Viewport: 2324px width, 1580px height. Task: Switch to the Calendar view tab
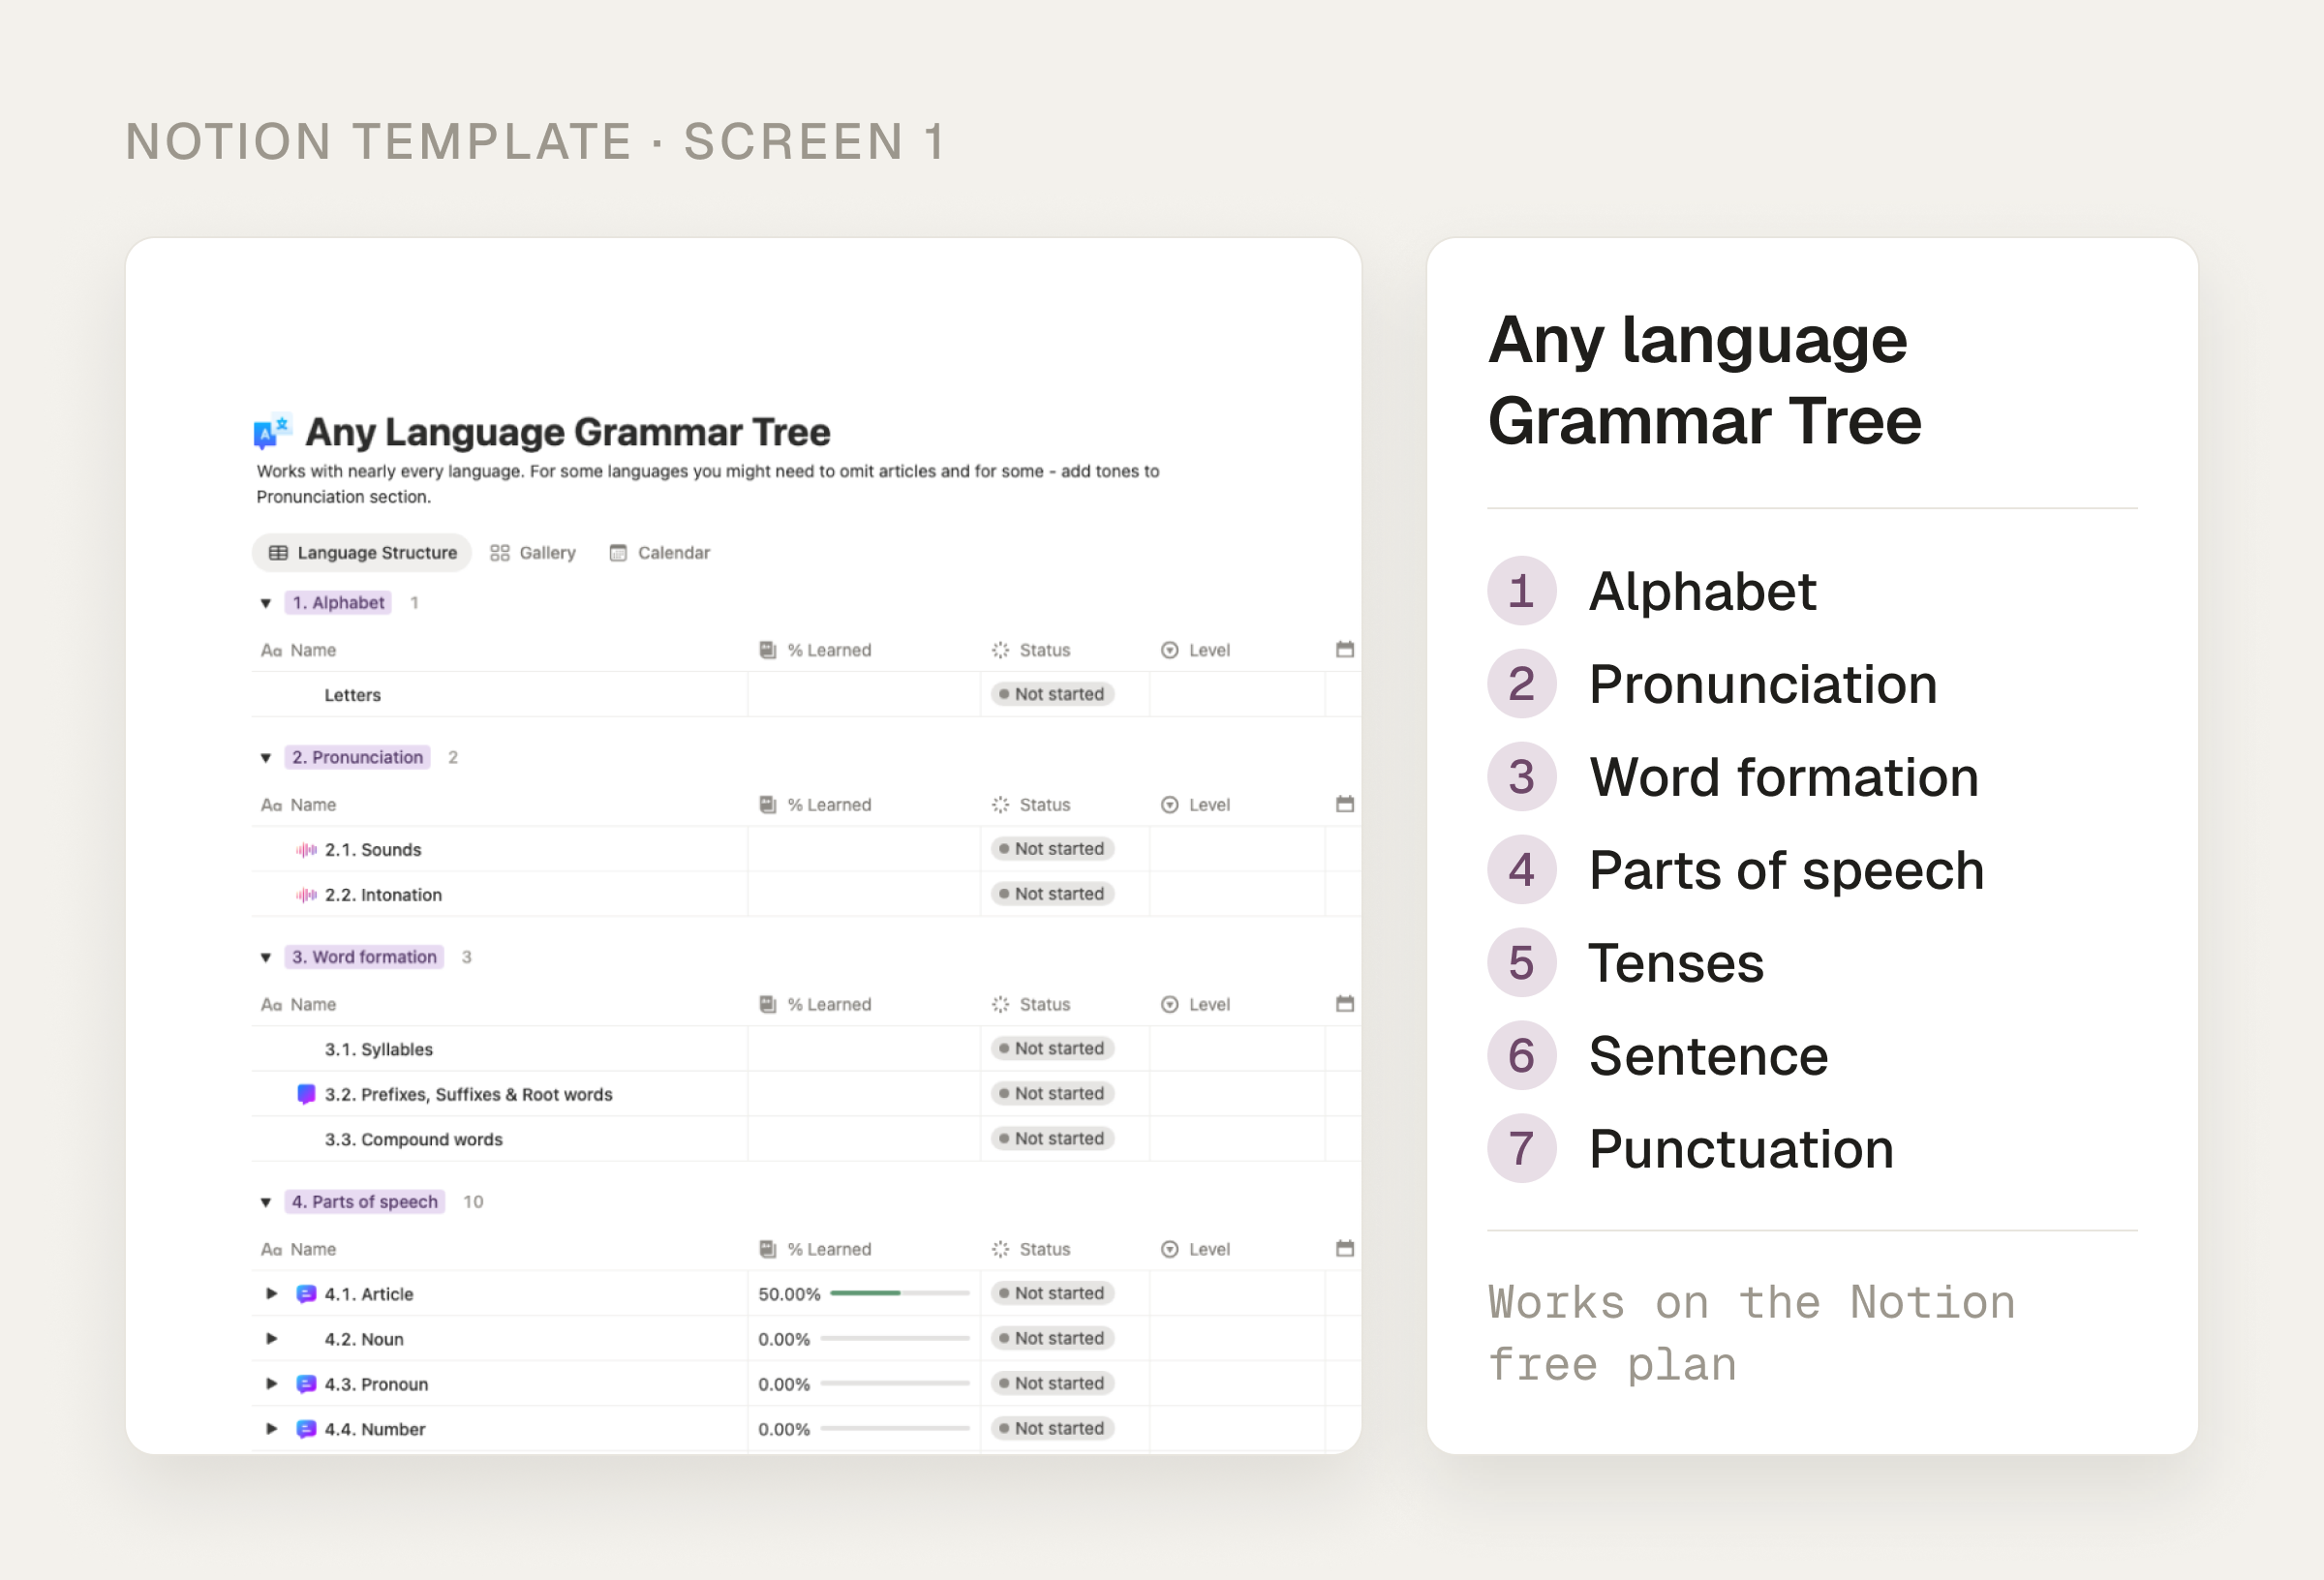(660, 553)
